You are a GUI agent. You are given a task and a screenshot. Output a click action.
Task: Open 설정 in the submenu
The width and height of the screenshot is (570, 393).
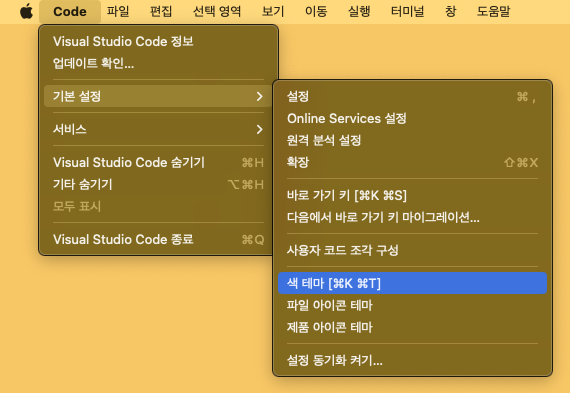(412, 97)
